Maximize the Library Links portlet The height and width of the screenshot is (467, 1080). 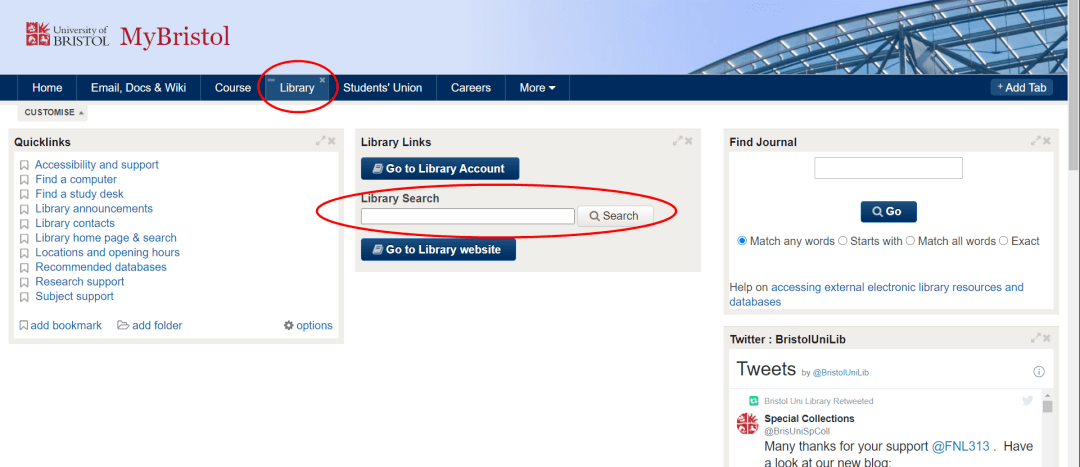click(678, 141)
